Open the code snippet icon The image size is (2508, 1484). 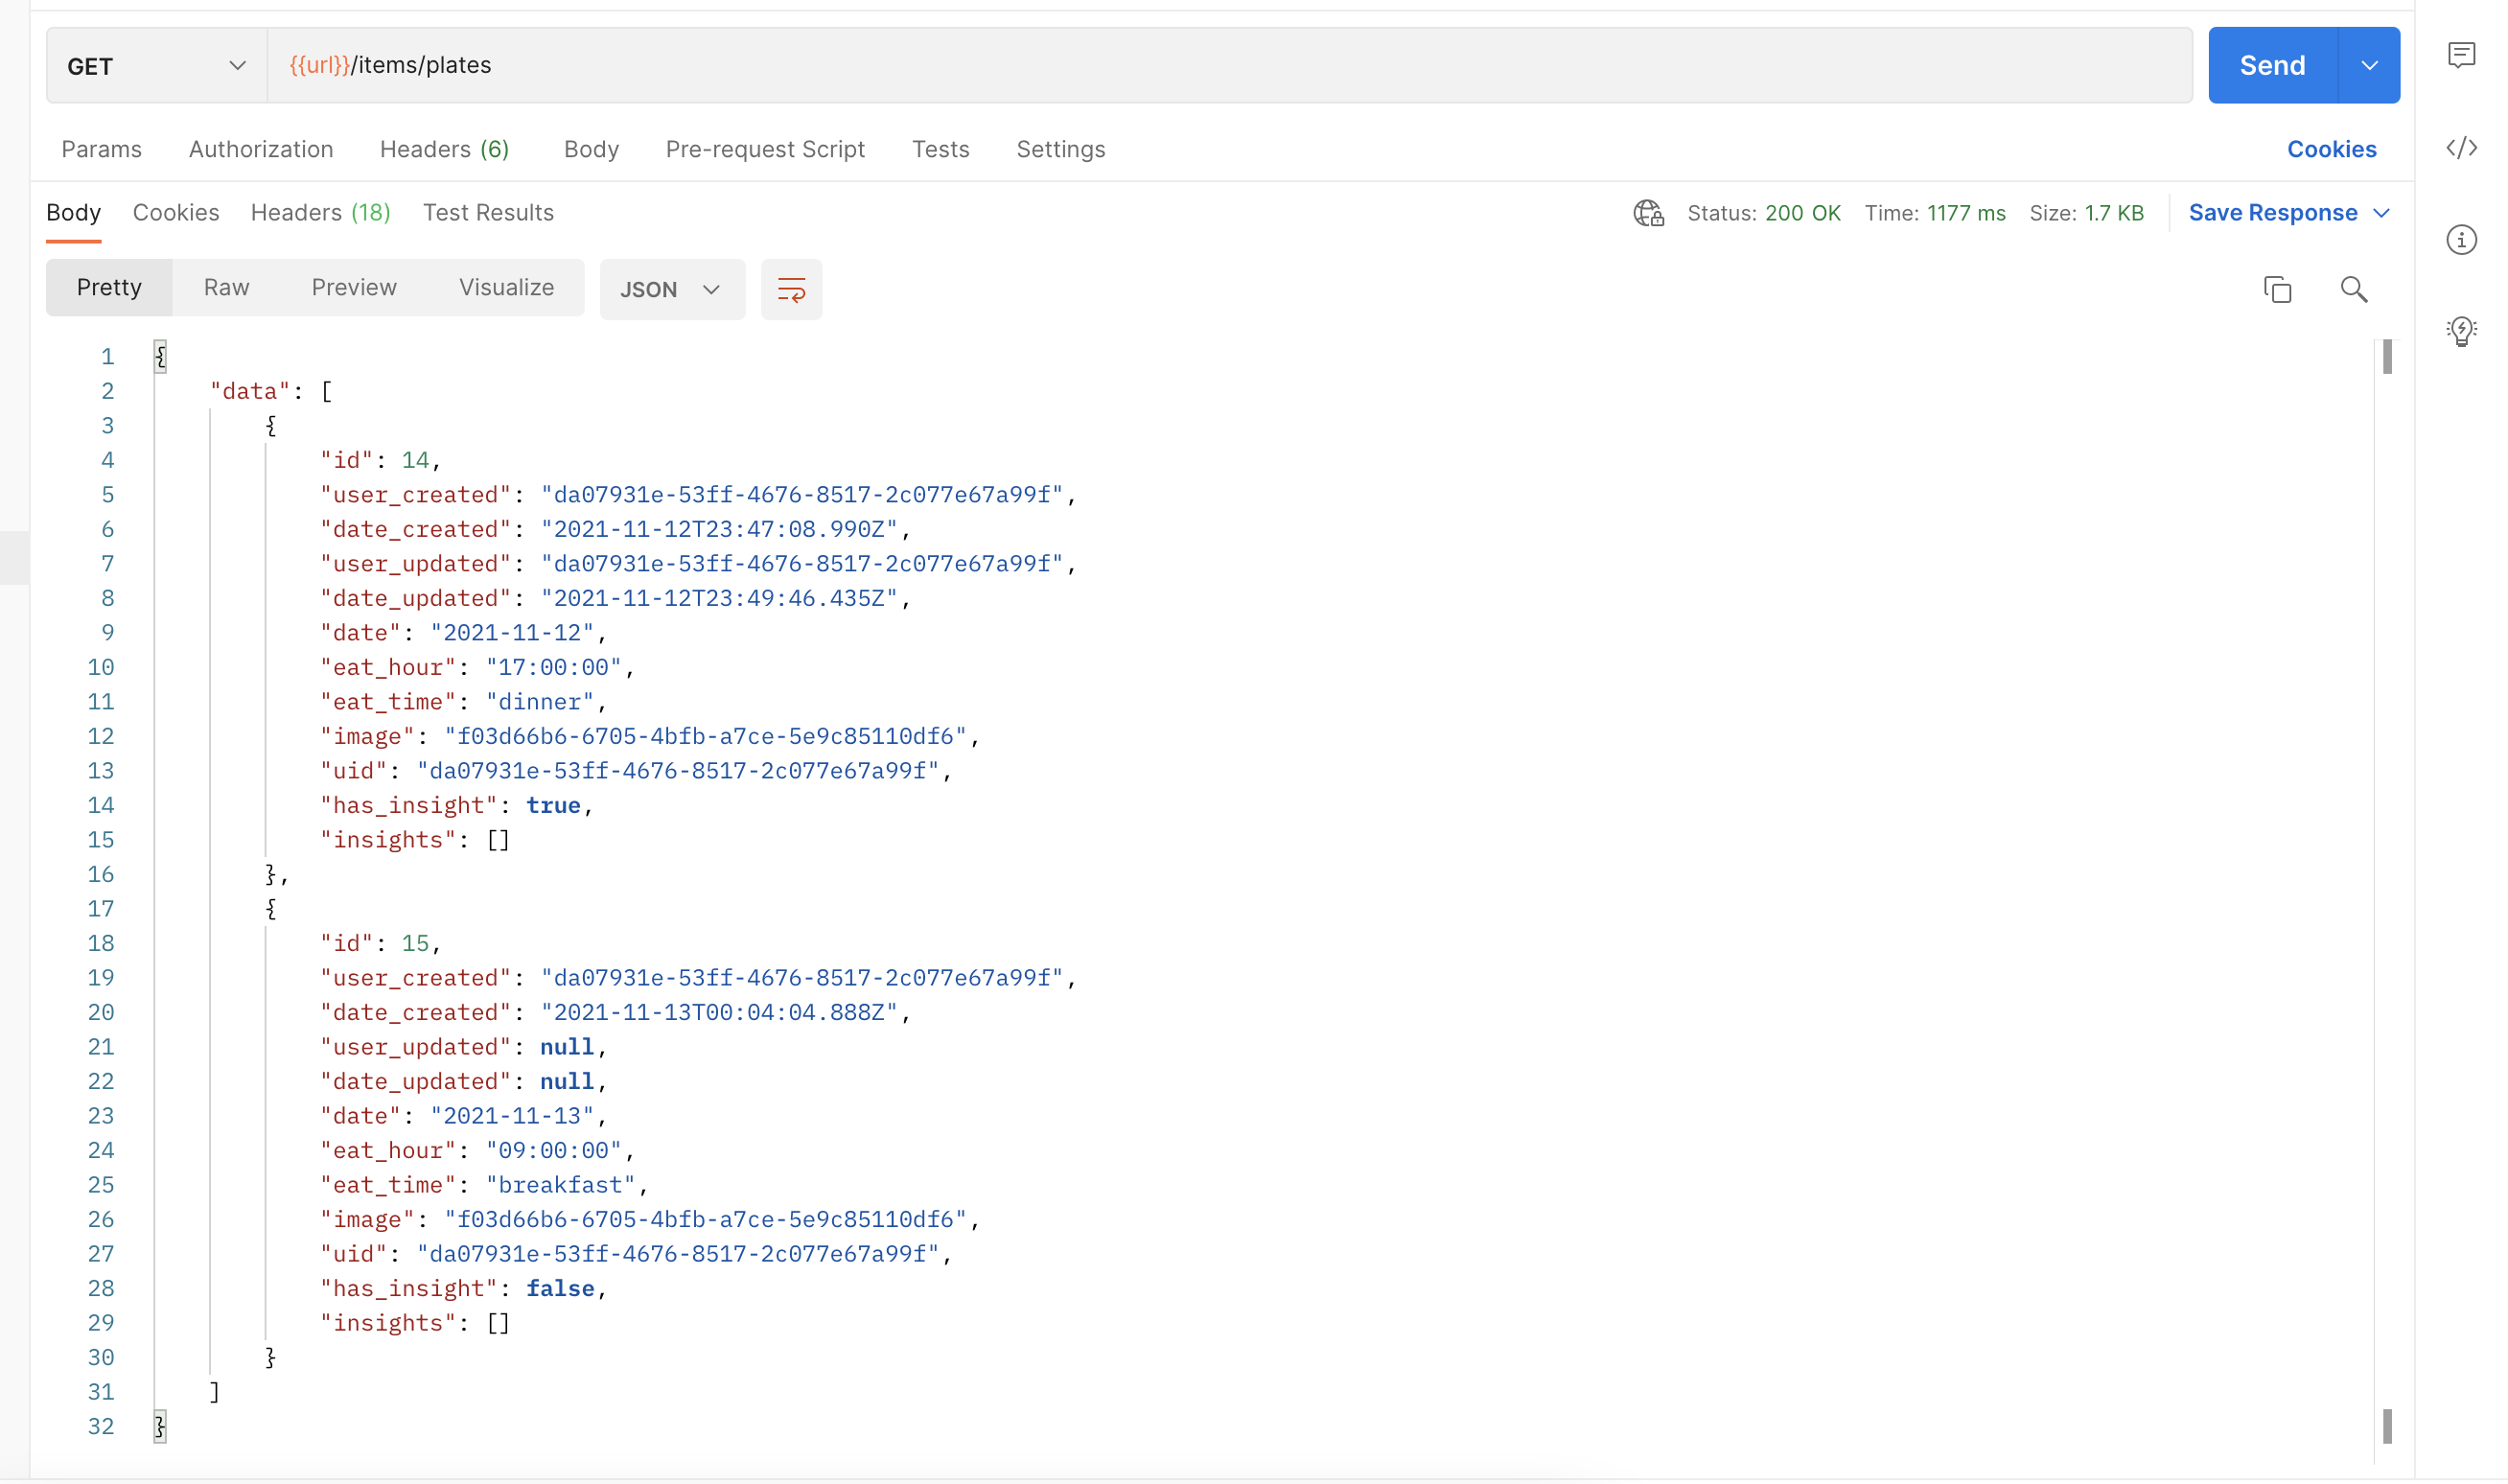point(2461,148)
